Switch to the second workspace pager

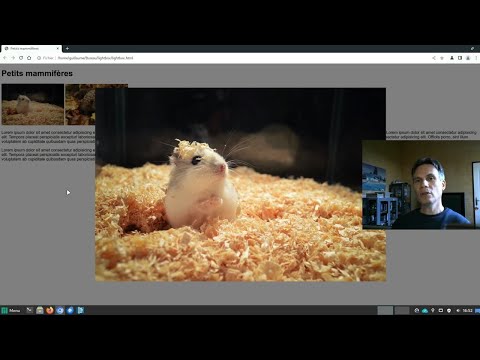[402, 311]
